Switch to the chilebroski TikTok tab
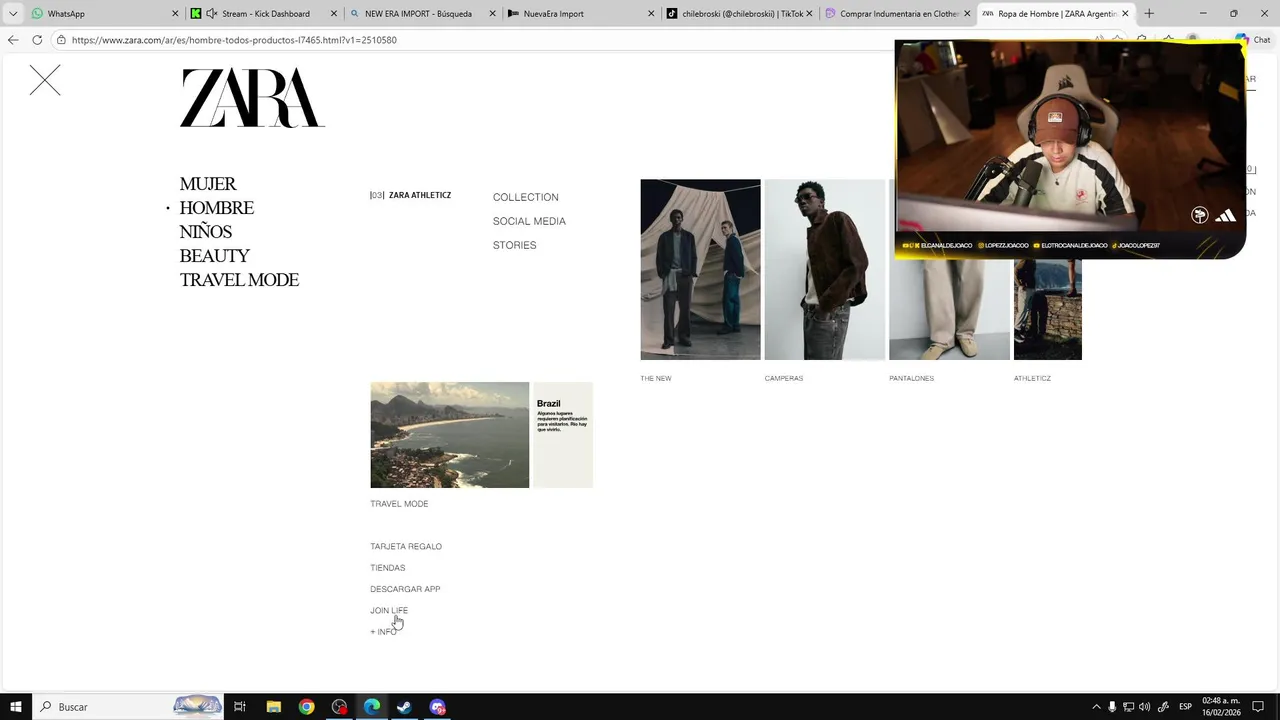Image resolution: width=1280 pixels, height=720 pixels. coord(742,14)
